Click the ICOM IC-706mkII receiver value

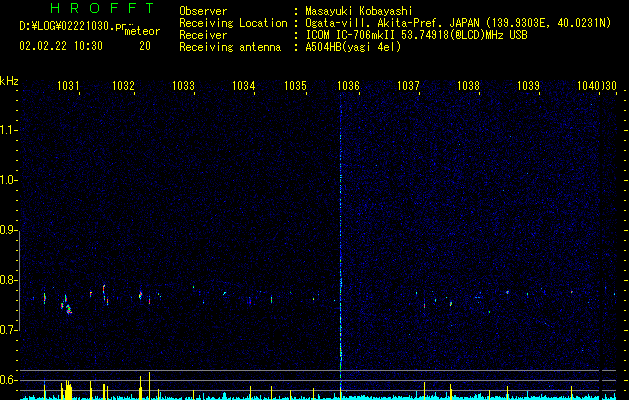(416, 35)
